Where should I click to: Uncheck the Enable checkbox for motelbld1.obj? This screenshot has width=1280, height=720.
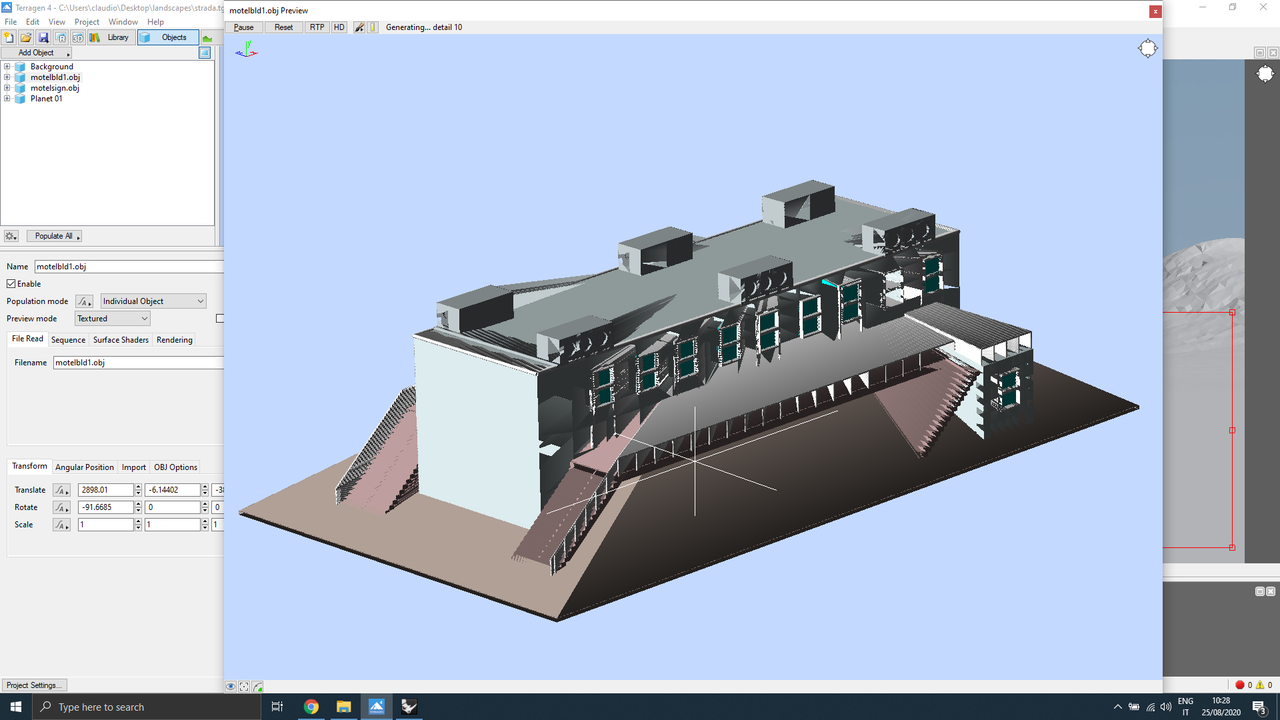(x=8, y=283)
